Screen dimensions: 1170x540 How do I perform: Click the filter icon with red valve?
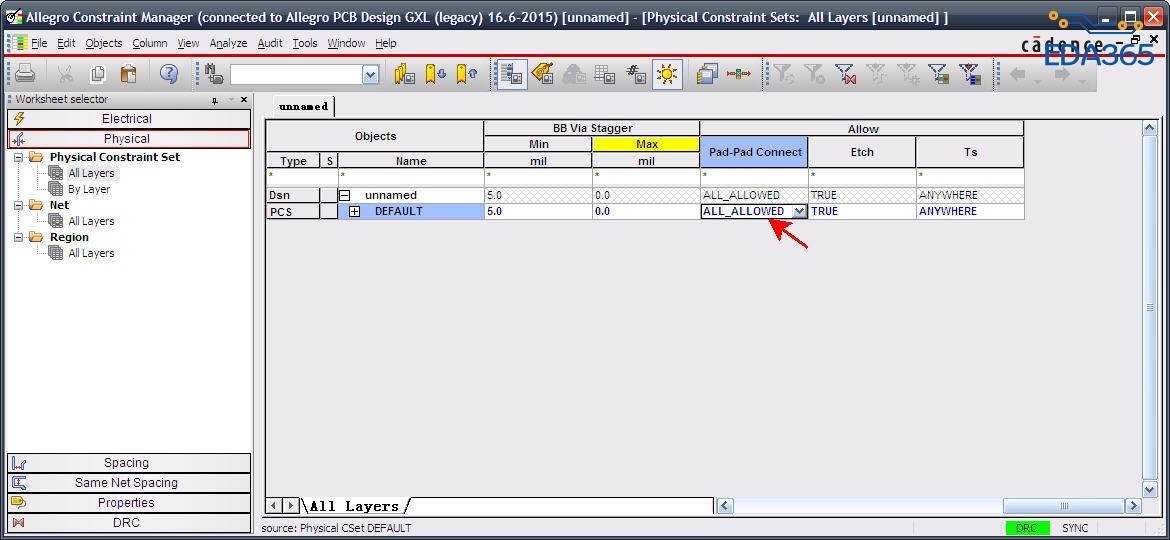point(845,74)
